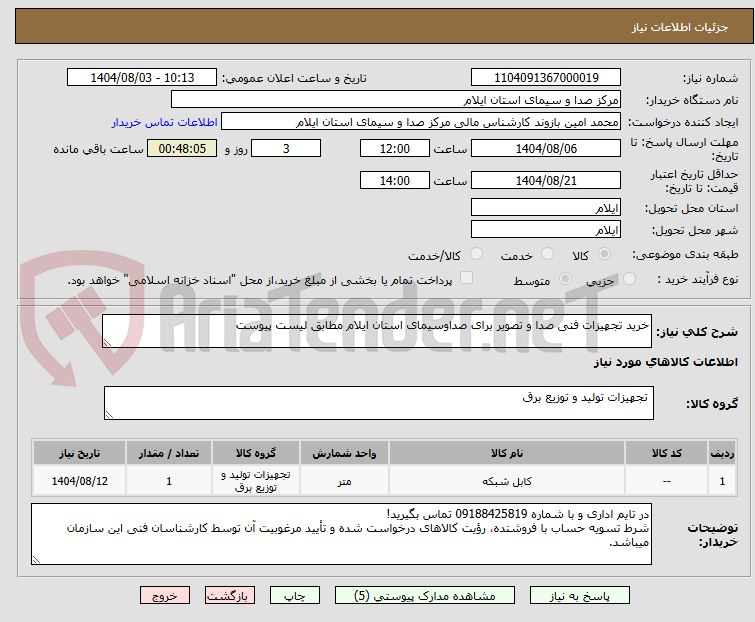Image resolution: width=755 pixels, height=622 pixels.
Task: Click the need date cell 1404/08/12
Action: pos(79,481)
